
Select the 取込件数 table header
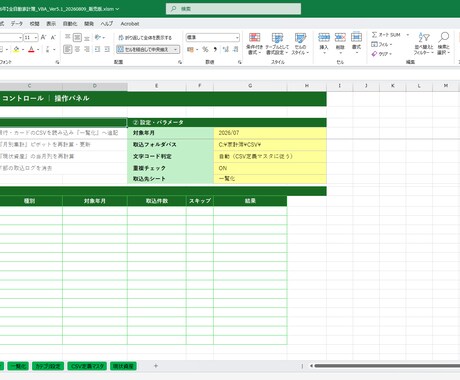157,201
